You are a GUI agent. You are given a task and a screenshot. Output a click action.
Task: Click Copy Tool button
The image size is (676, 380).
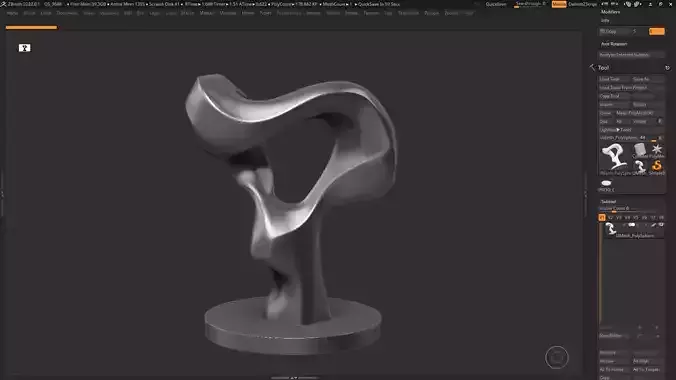(x=614, y=96)
